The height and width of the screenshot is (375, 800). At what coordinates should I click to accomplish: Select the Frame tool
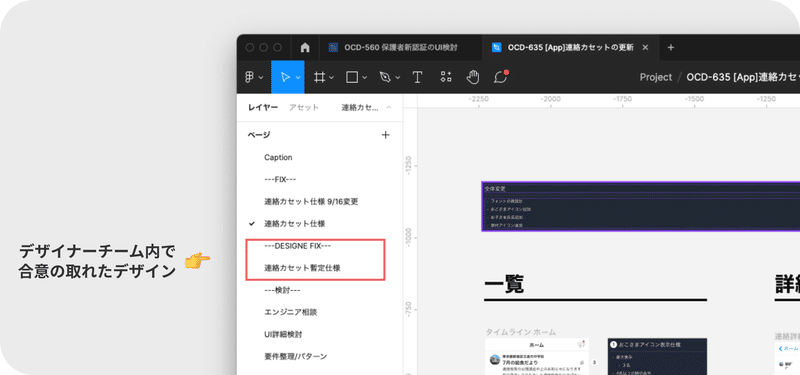pyautogui.click(x=319, y=77)
